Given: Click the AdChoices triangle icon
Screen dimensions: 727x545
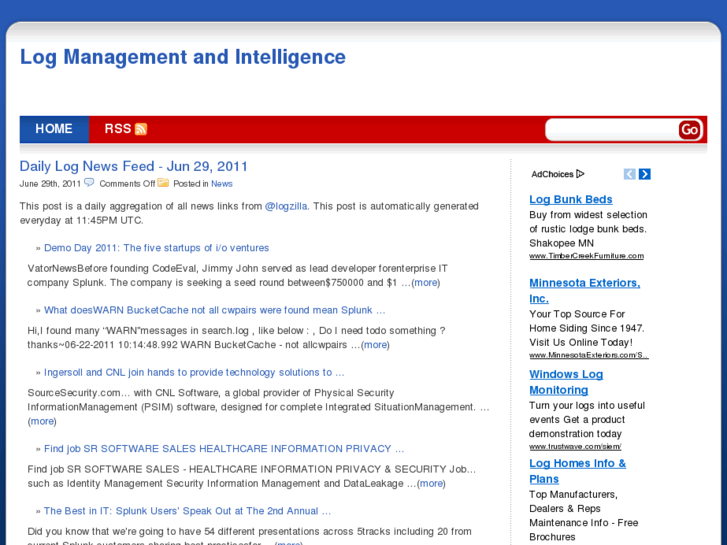Looking at the screenshot, I should pos(580,174).
